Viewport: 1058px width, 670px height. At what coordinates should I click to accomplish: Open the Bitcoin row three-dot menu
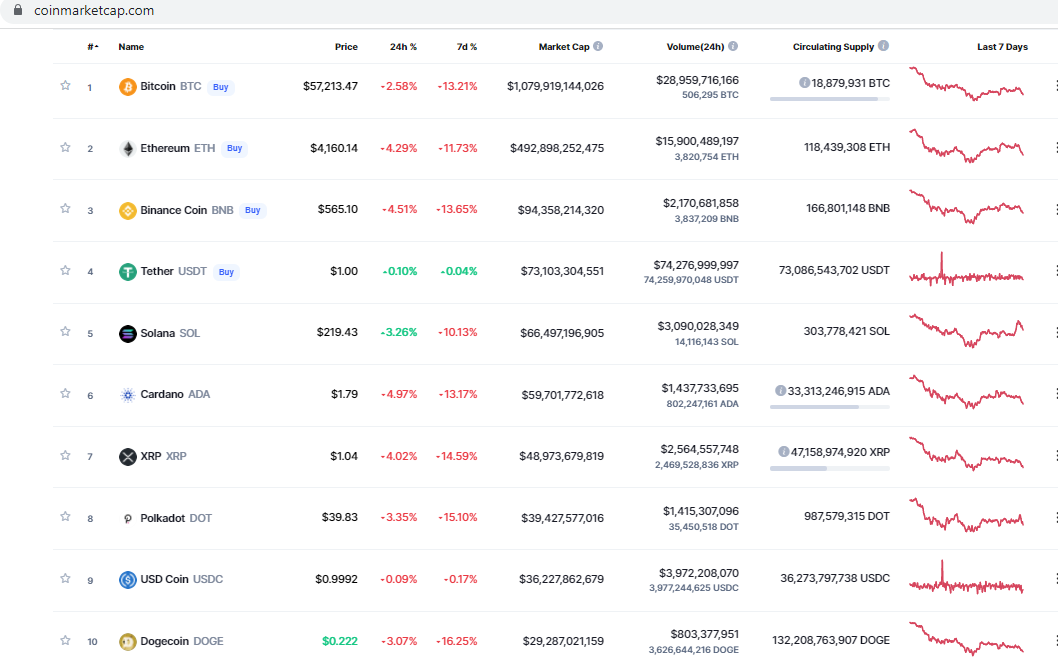pyautogui.click(x=1055, y=85)
